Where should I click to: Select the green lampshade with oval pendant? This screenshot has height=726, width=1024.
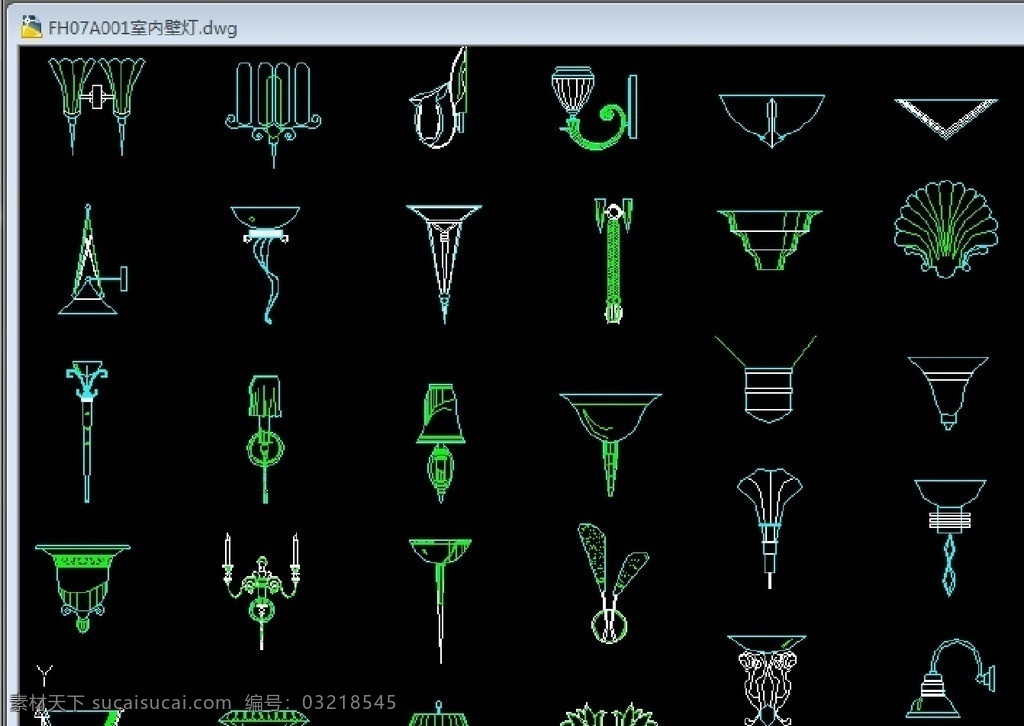[x=441, y=443]
